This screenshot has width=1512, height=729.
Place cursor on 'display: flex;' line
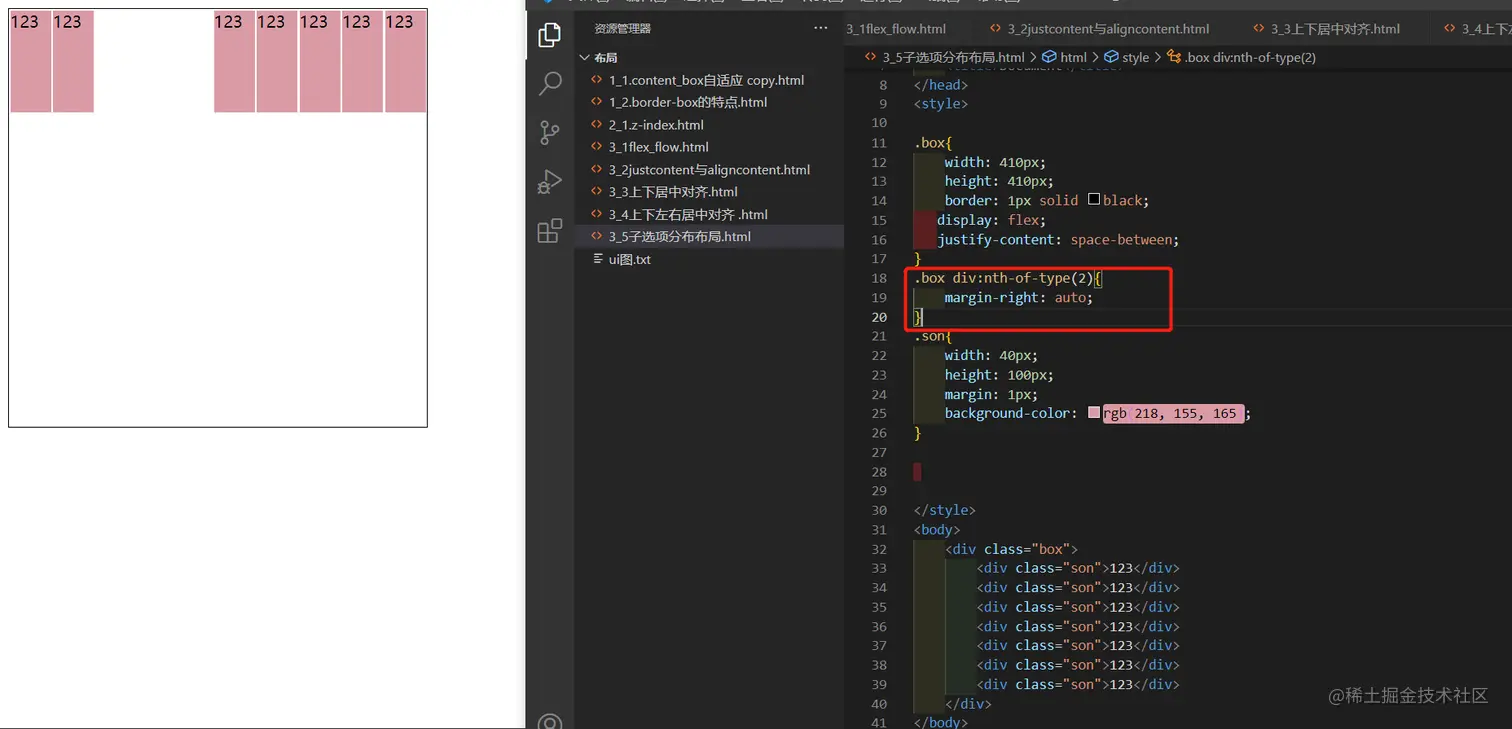click(991, 220)
